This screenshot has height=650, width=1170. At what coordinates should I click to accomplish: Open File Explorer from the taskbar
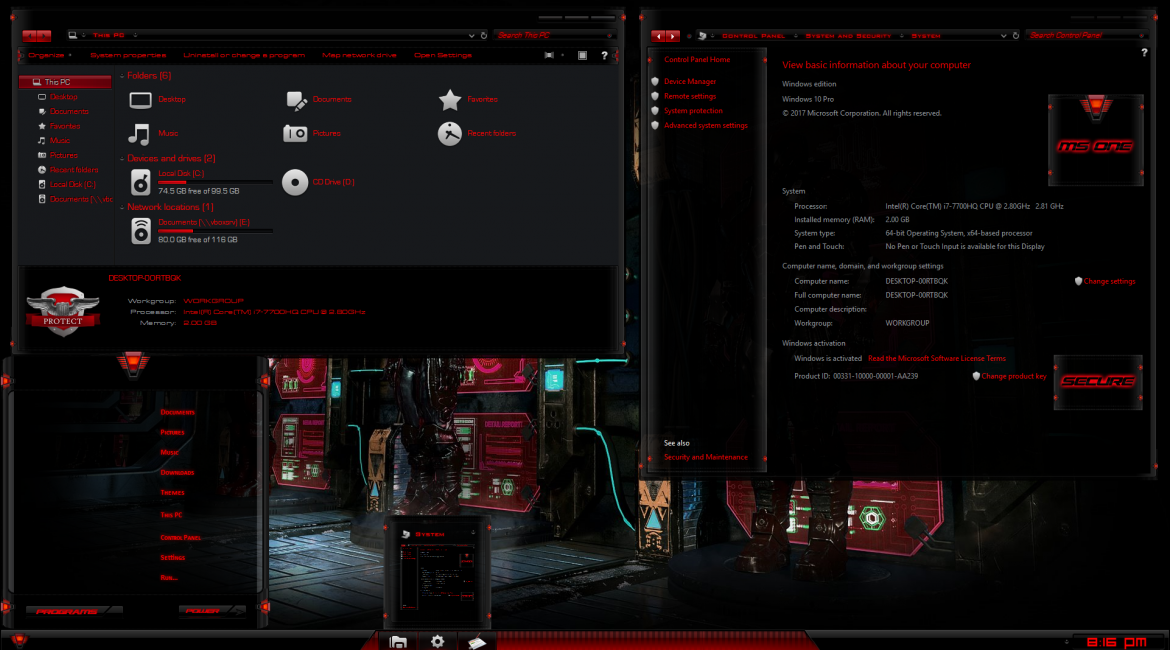point(398,641)
